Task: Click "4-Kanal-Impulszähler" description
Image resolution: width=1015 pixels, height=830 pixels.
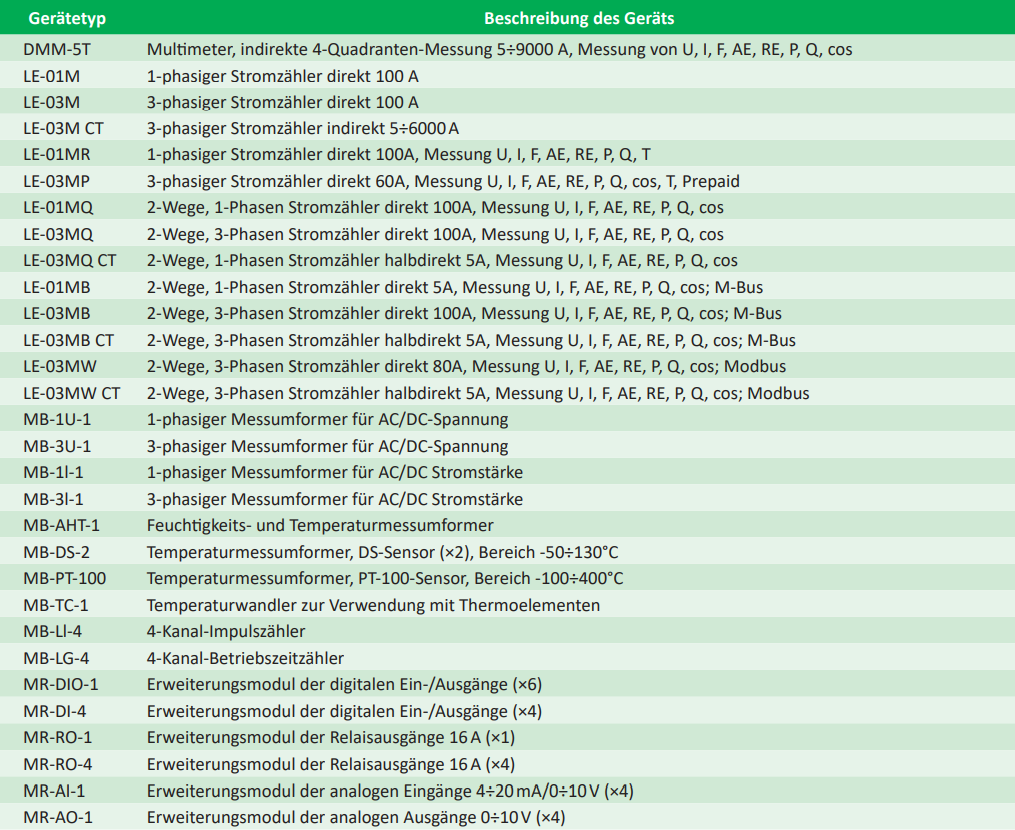Action: [226, 631]
